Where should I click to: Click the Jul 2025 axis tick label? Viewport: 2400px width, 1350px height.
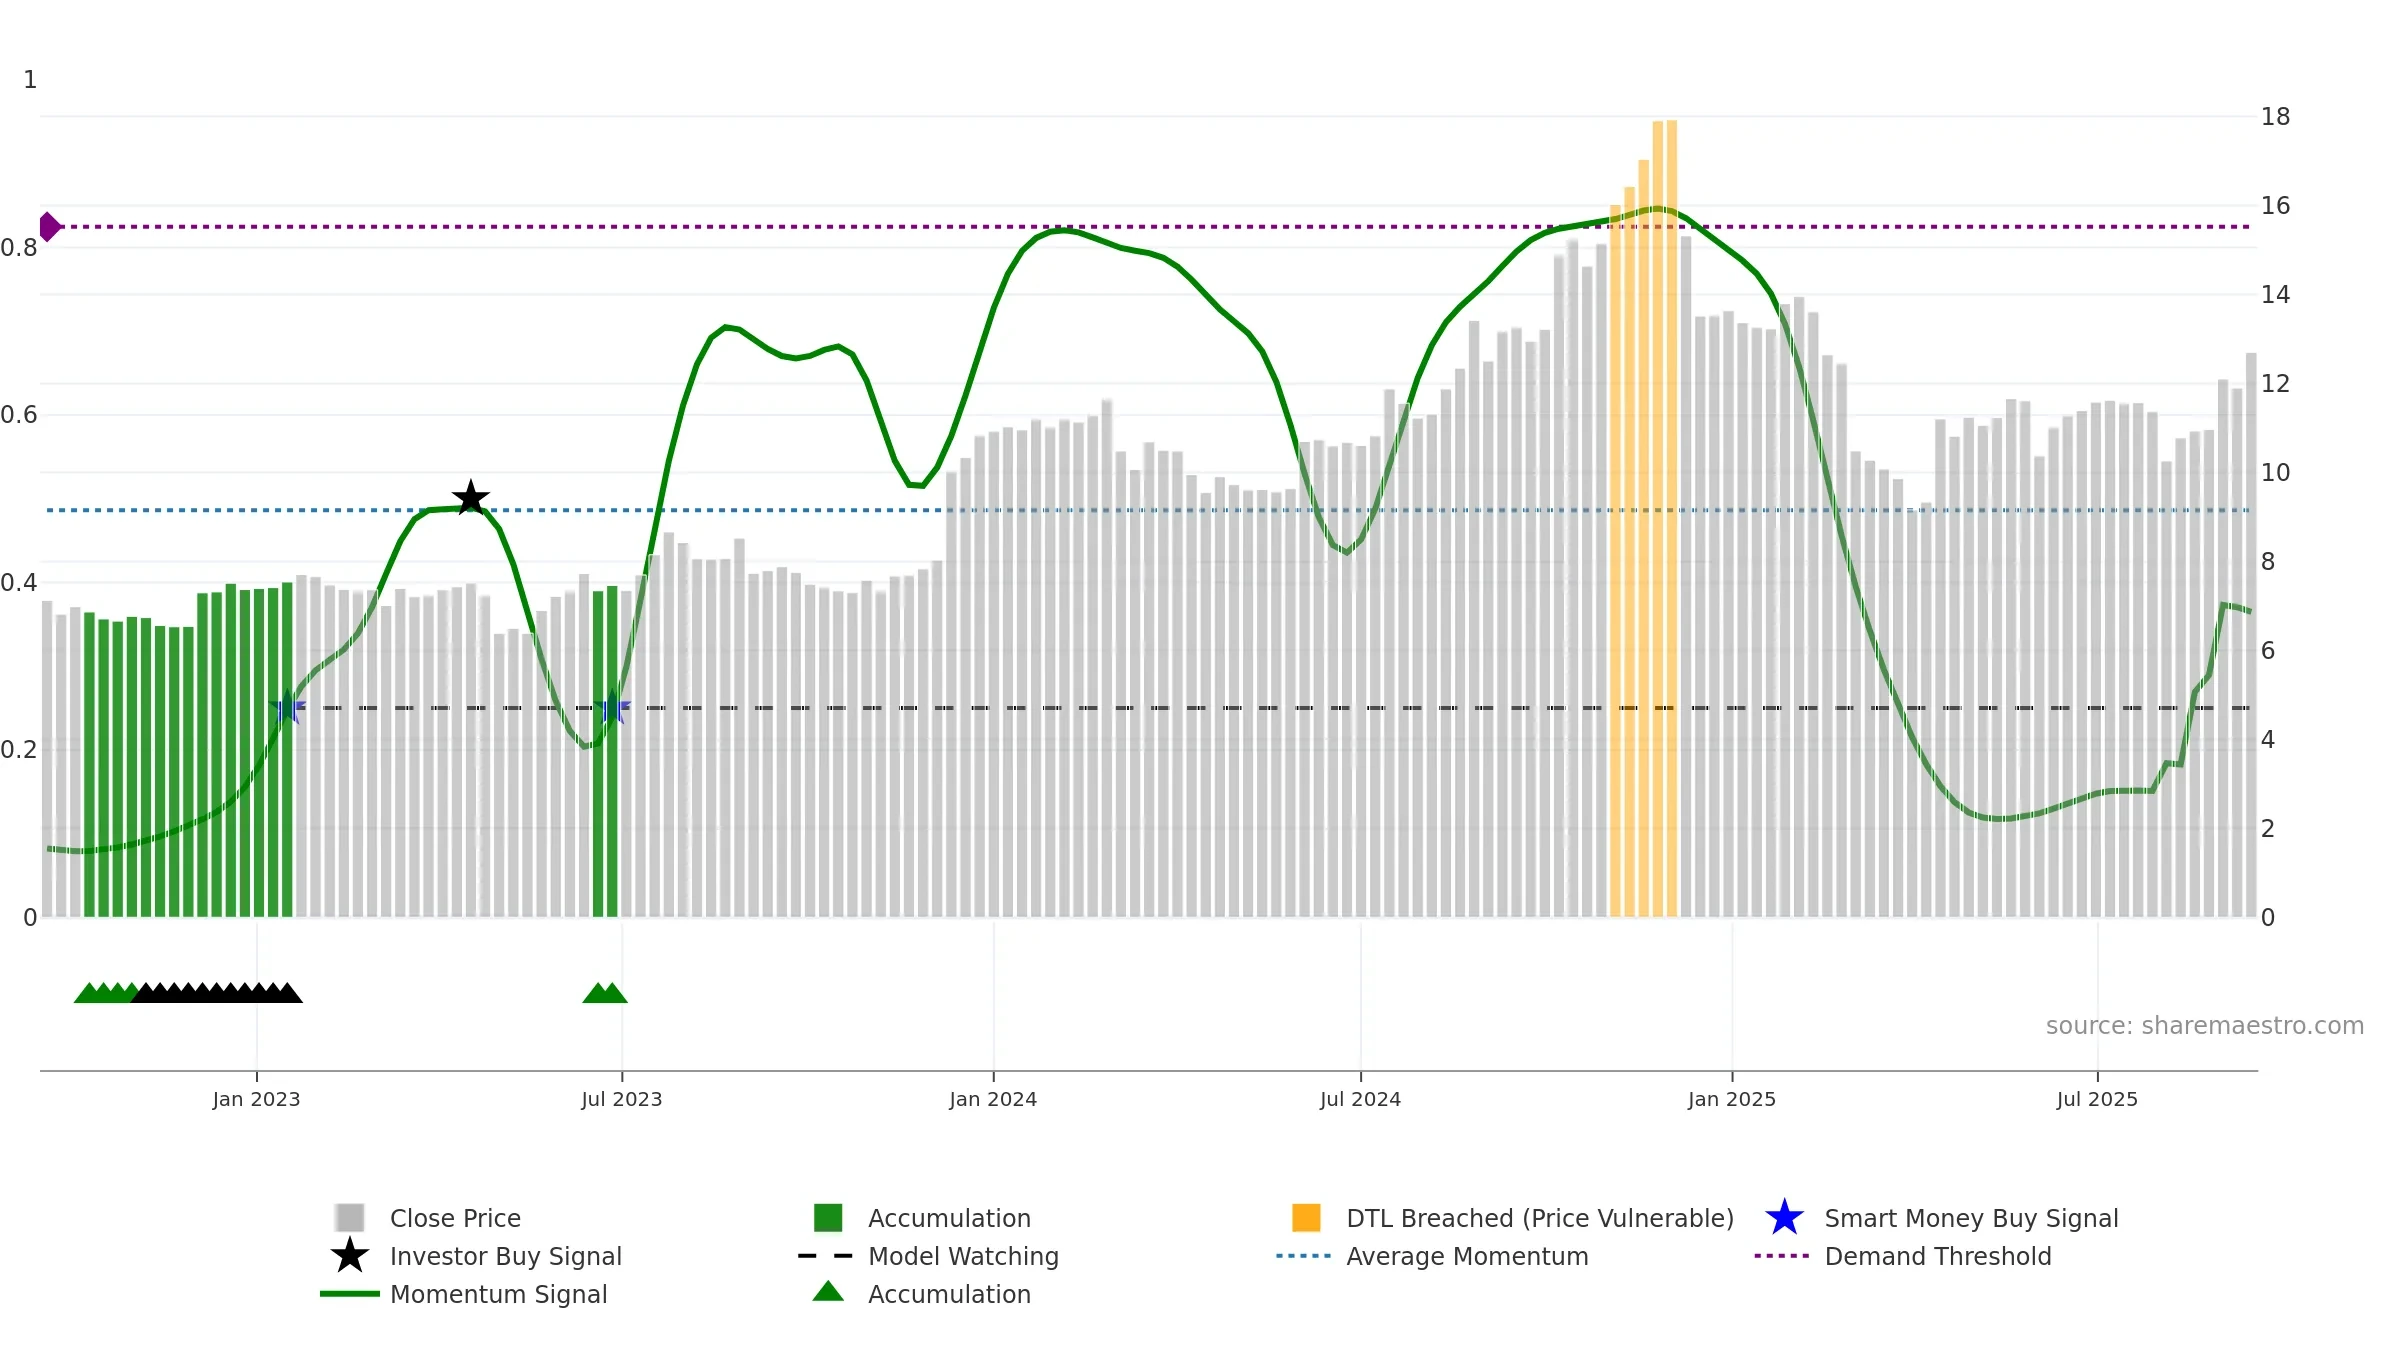point(2097,1100)
